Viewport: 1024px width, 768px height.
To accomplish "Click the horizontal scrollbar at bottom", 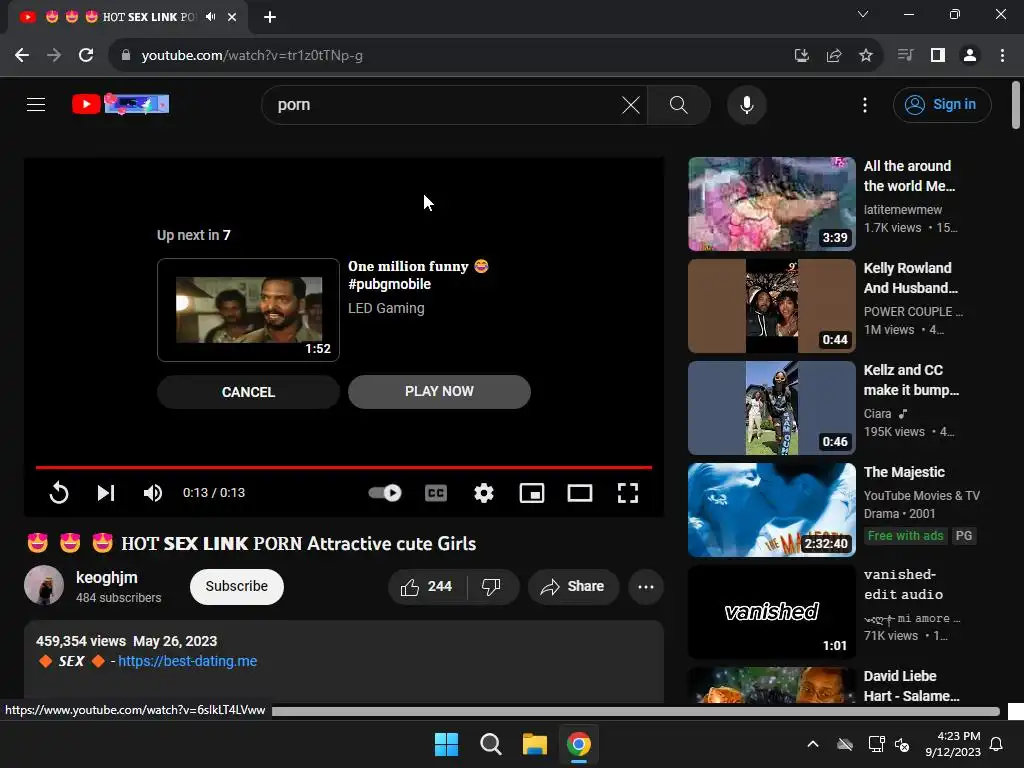I will (x=635, y=711).
